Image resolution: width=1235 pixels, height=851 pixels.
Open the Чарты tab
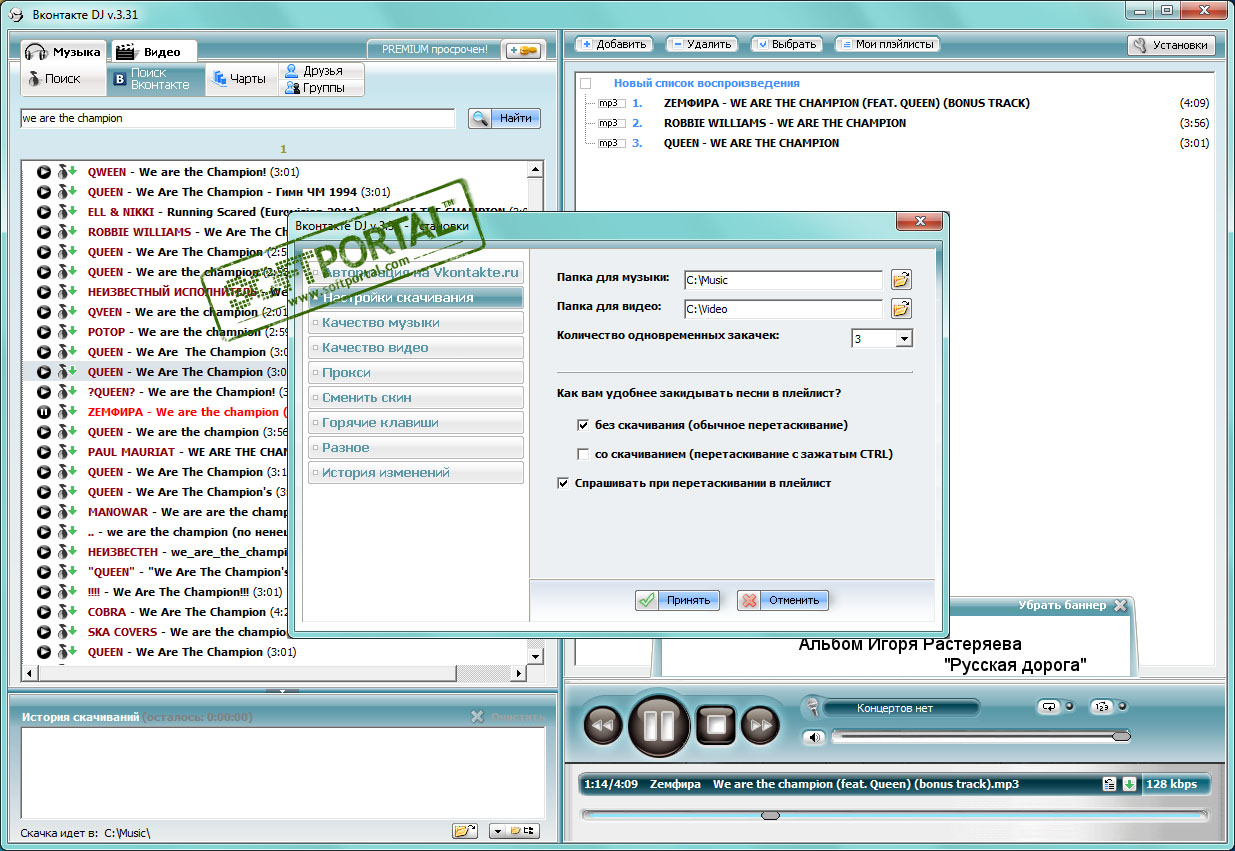pos(240,79)
